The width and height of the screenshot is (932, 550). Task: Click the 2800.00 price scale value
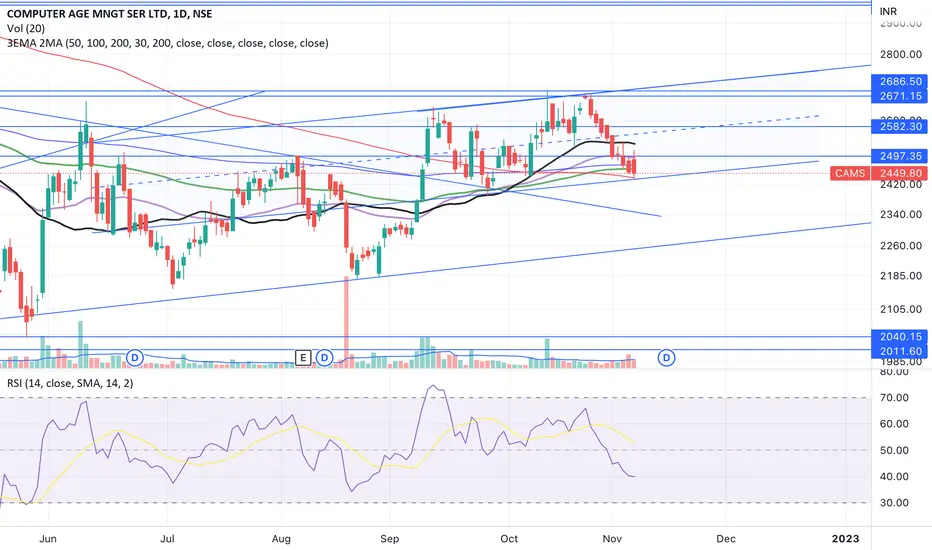tap(900, 54)
